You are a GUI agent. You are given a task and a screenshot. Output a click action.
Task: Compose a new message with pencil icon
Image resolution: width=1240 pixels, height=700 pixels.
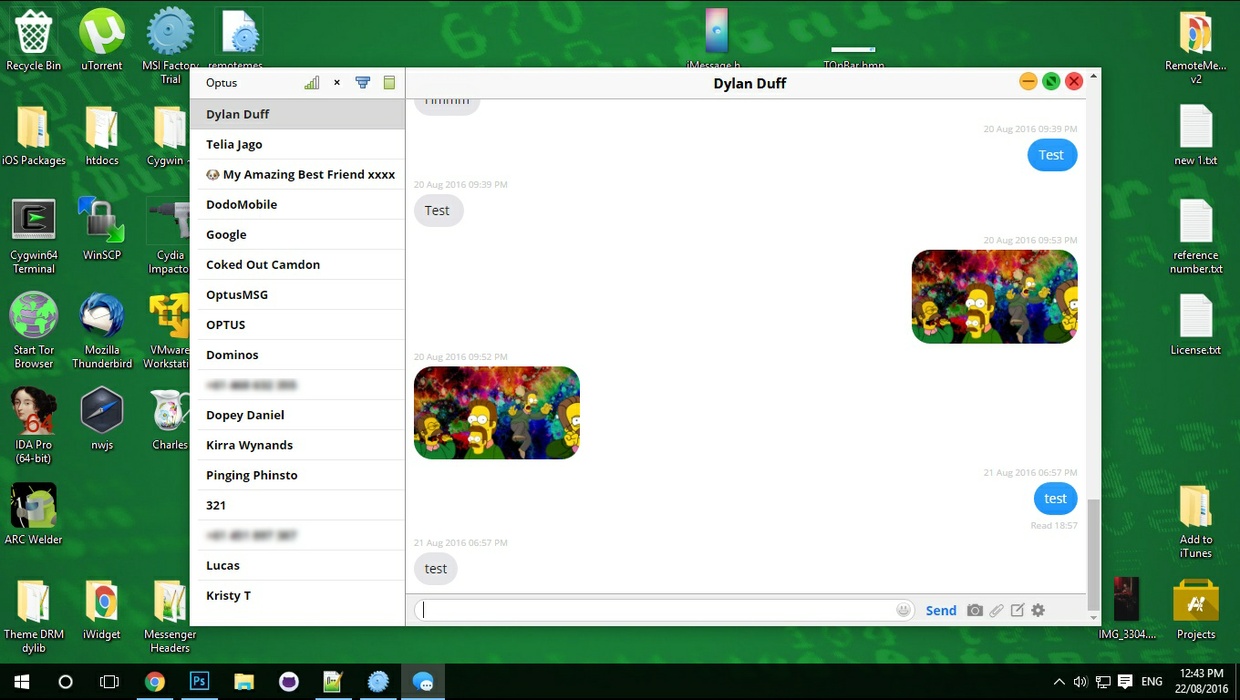tap(1017, 610)
